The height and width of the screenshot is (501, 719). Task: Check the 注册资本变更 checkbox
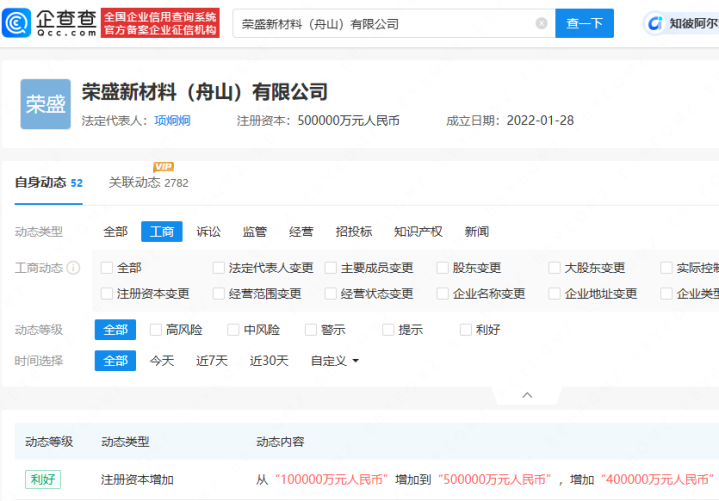click(107, 293)
